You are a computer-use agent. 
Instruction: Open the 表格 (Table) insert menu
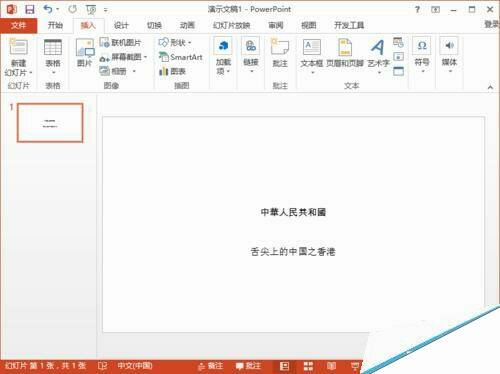pyautogui.click(x=53, y=57)
